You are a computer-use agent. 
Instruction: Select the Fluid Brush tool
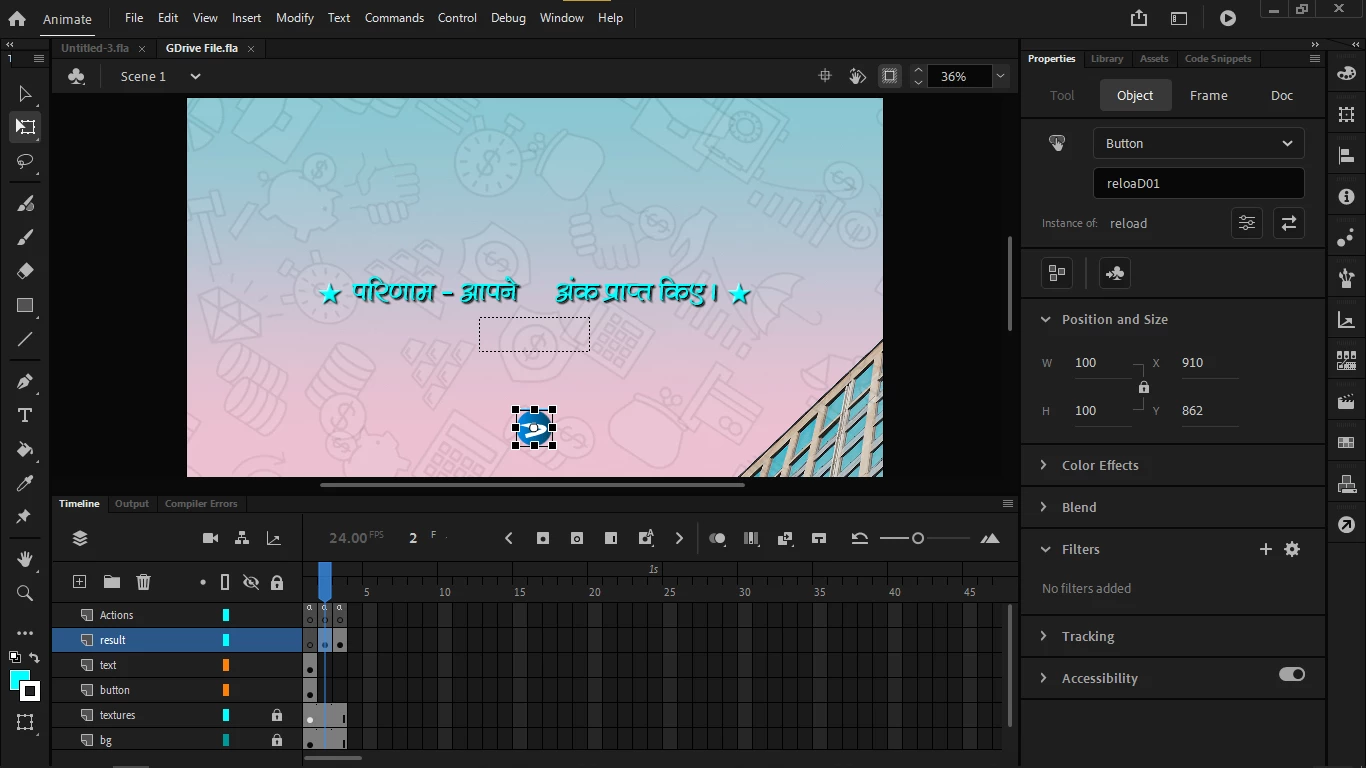pyautogui.click(x=25, y=203)
